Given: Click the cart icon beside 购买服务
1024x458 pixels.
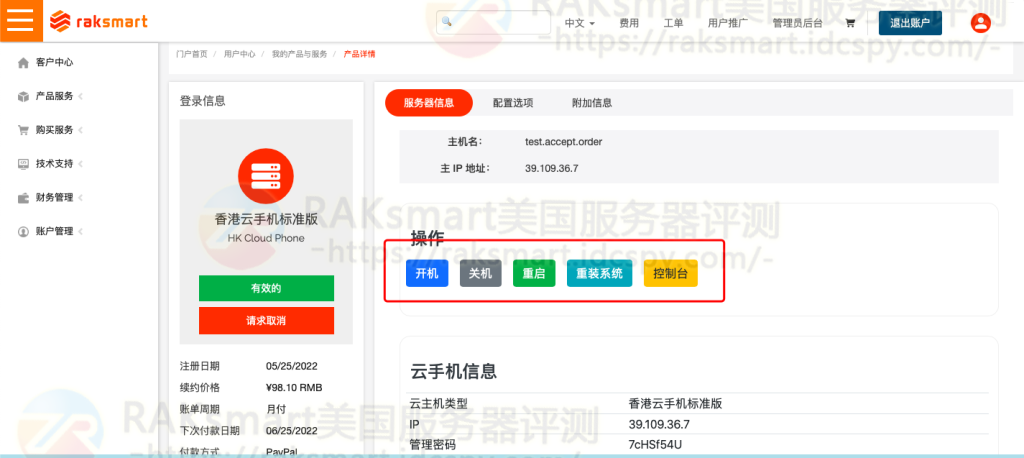Looking at the screenshot, I should 24,130.
